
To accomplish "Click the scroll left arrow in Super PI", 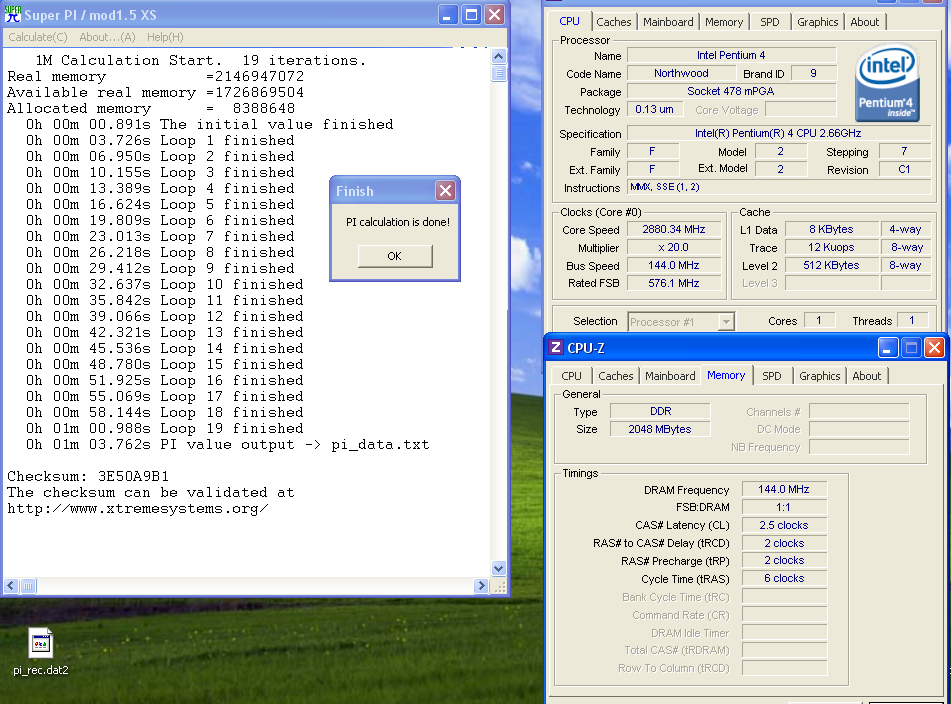I will (11, 586).
